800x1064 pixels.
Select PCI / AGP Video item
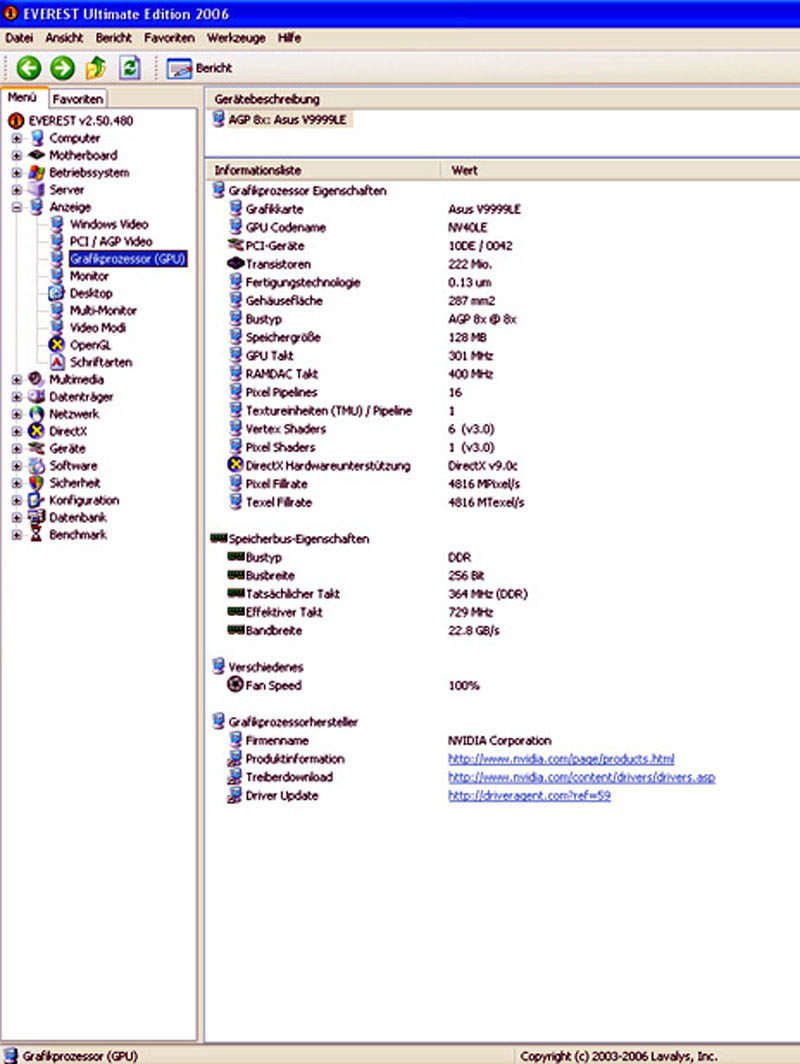tap(111, 242)
